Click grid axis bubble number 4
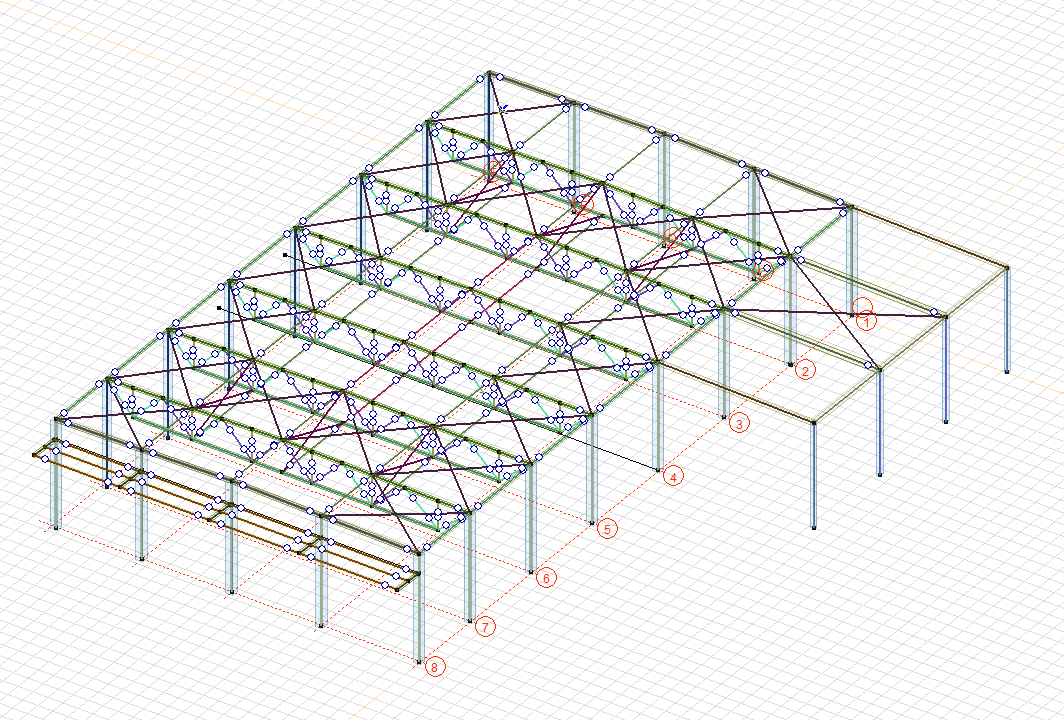The height and width of the screenshot is (720, 1064). tap(673, 477)
